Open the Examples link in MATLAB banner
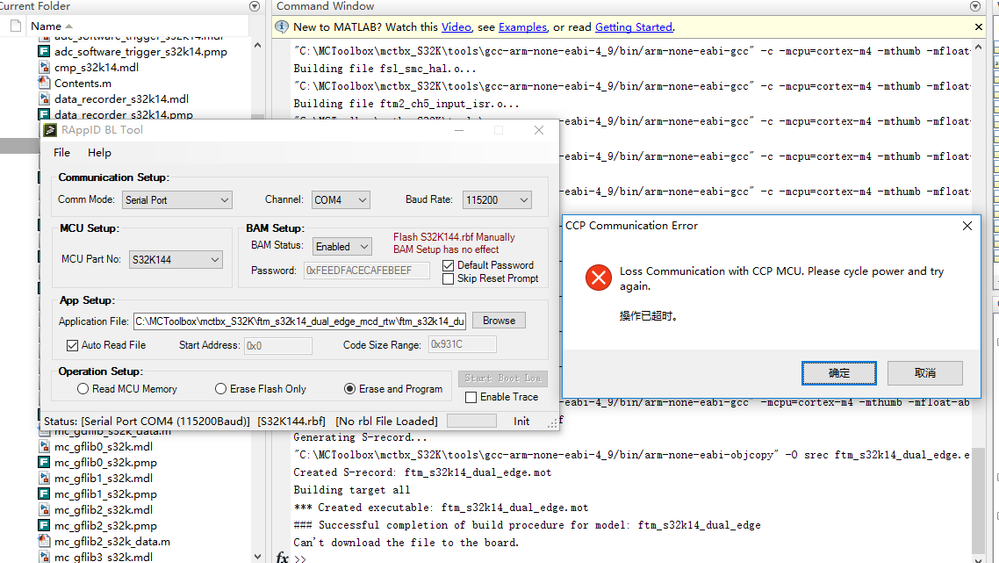Image resolution: width=999 pixels, height=563 pixels. pyautogui.click(x=522, y=27)
